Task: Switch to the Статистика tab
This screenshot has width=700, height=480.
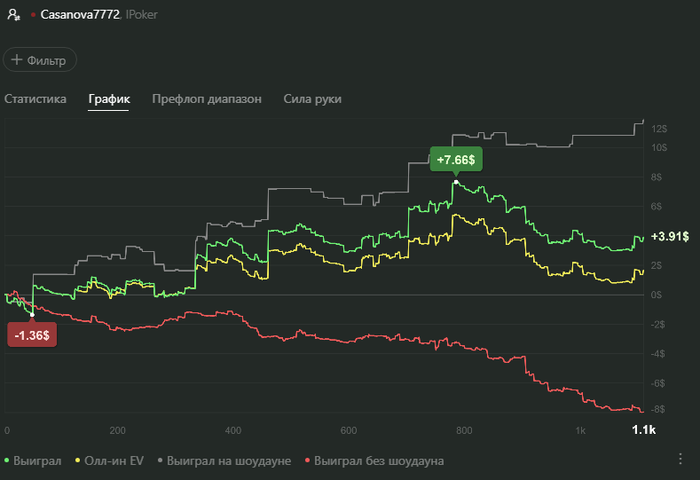Action: pyautogui.click(x=35, y=99)
